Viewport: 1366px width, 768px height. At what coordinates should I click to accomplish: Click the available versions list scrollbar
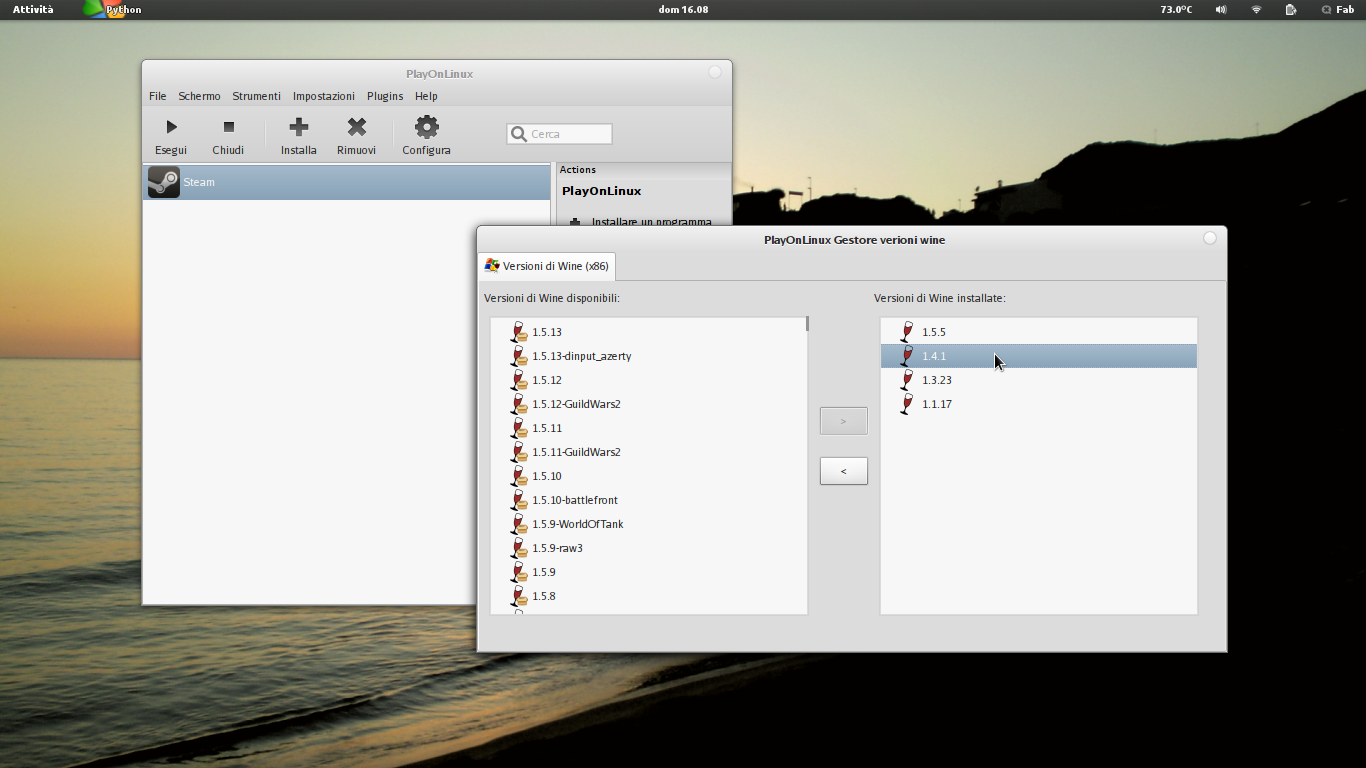(807, 324)
